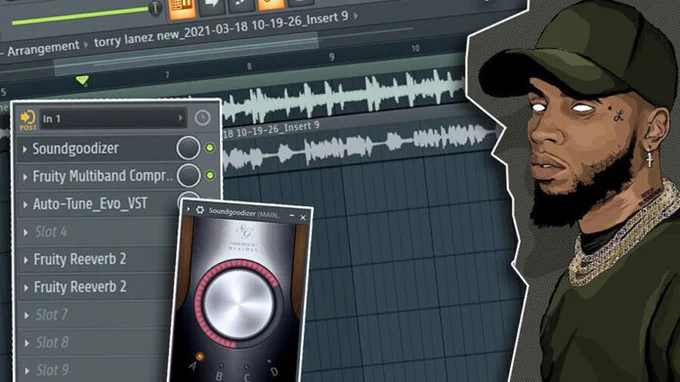Select the Fruity Multiband Compr.. effect slot name
The width and height of the screenshot is (680, 382).
click(x=103, y=176)
